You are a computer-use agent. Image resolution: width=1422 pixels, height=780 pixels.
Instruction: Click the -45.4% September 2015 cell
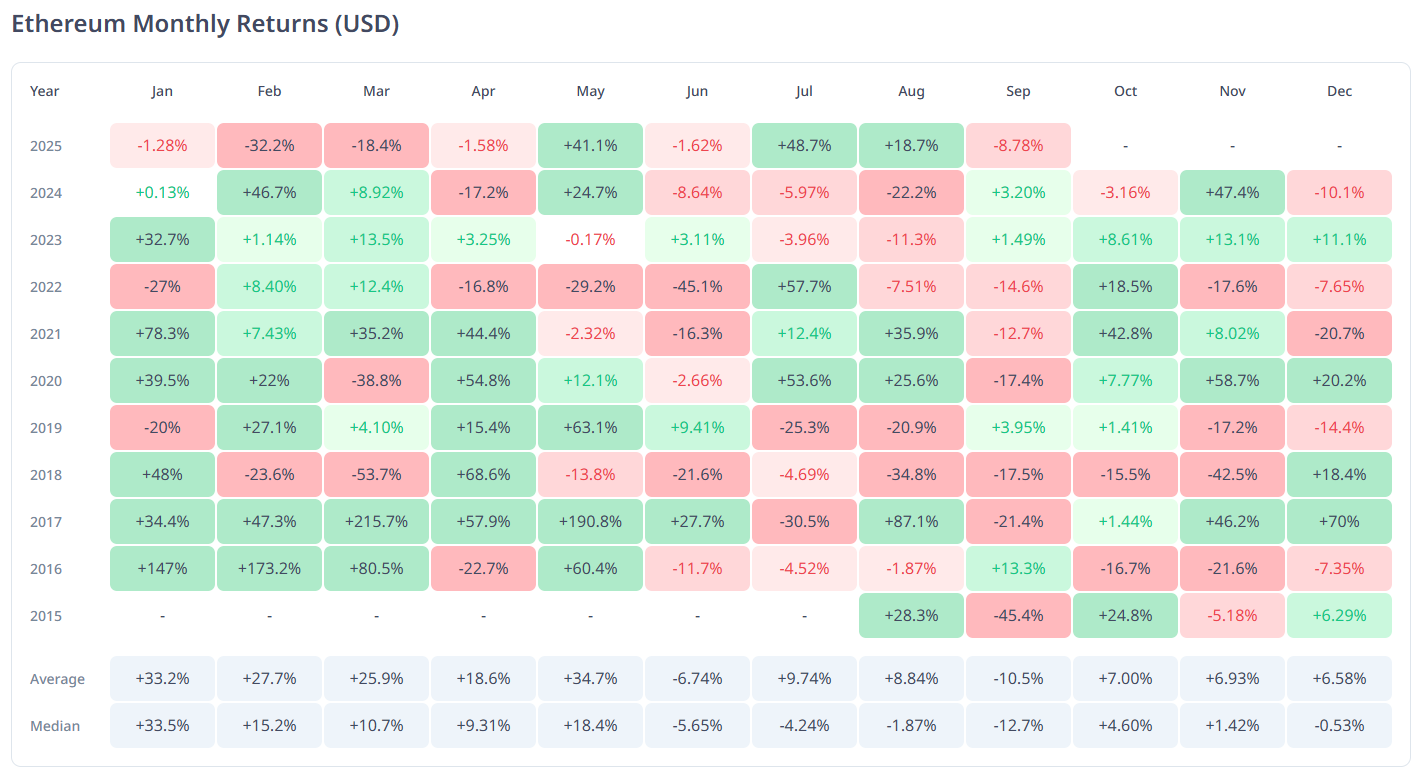coord(1018,616)
